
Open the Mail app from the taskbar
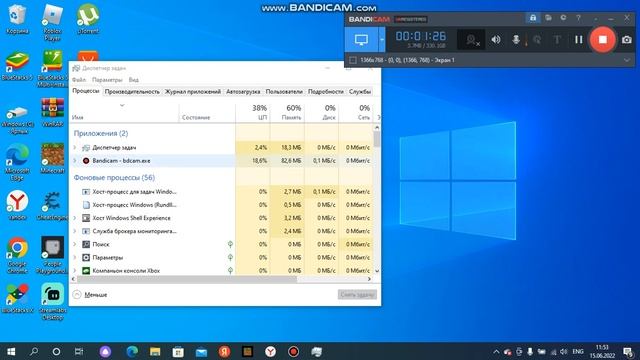click(x=201, y=351)
